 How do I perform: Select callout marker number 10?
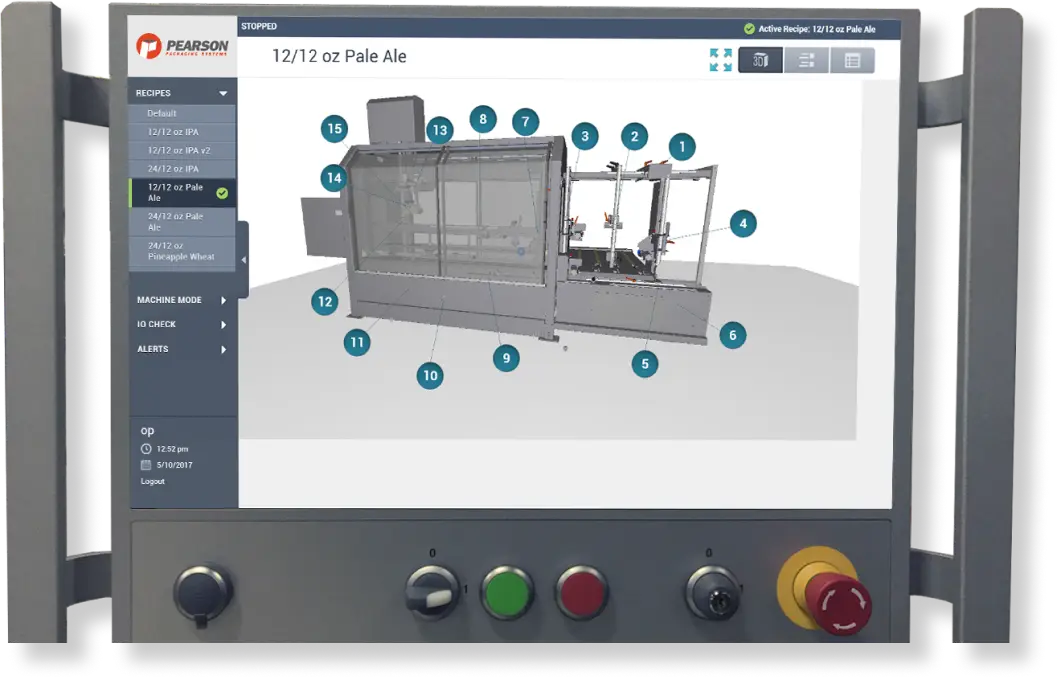click(x=430, y=376)
